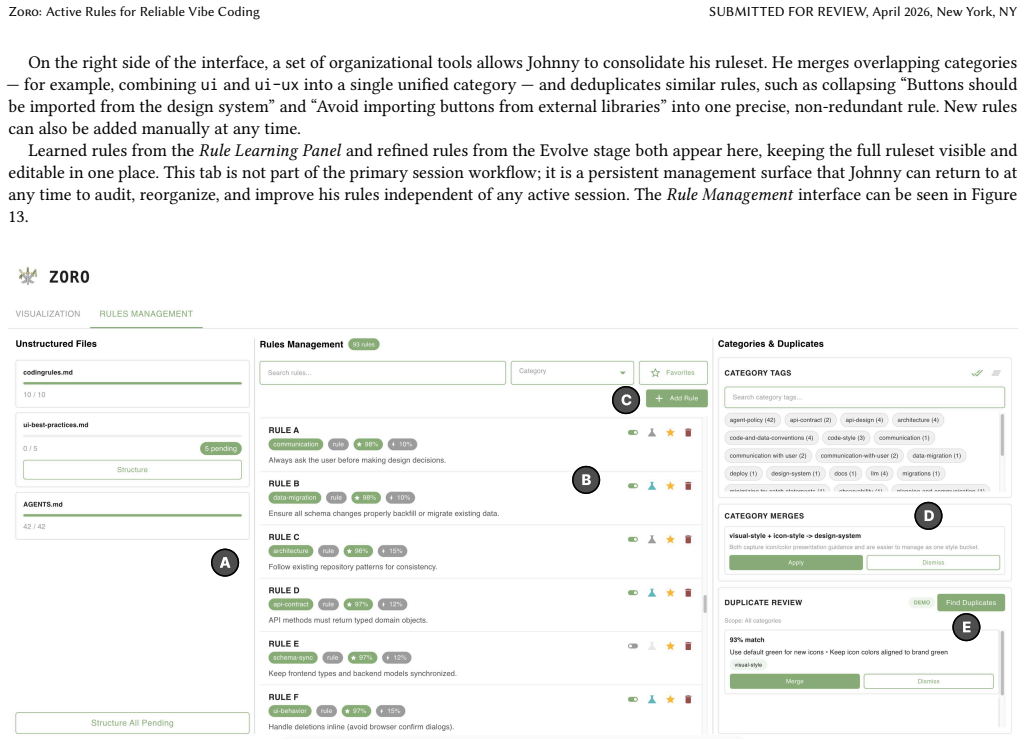The width and height of the screenshot is (1024, 740).
Task: Enable the Rule E toggle switch
Action: tap(633, 646)
